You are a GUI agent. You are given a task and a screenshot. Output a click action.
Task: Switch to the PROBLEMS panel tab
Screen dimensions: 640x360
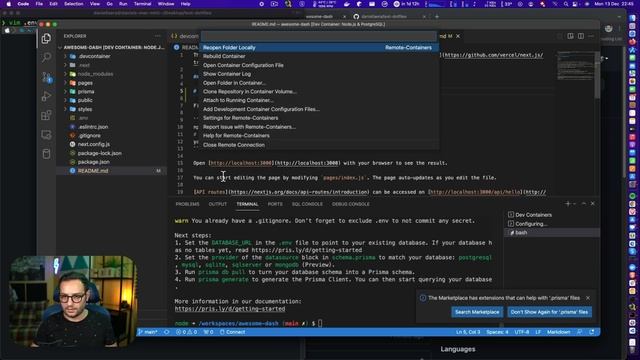pos(187,204)
